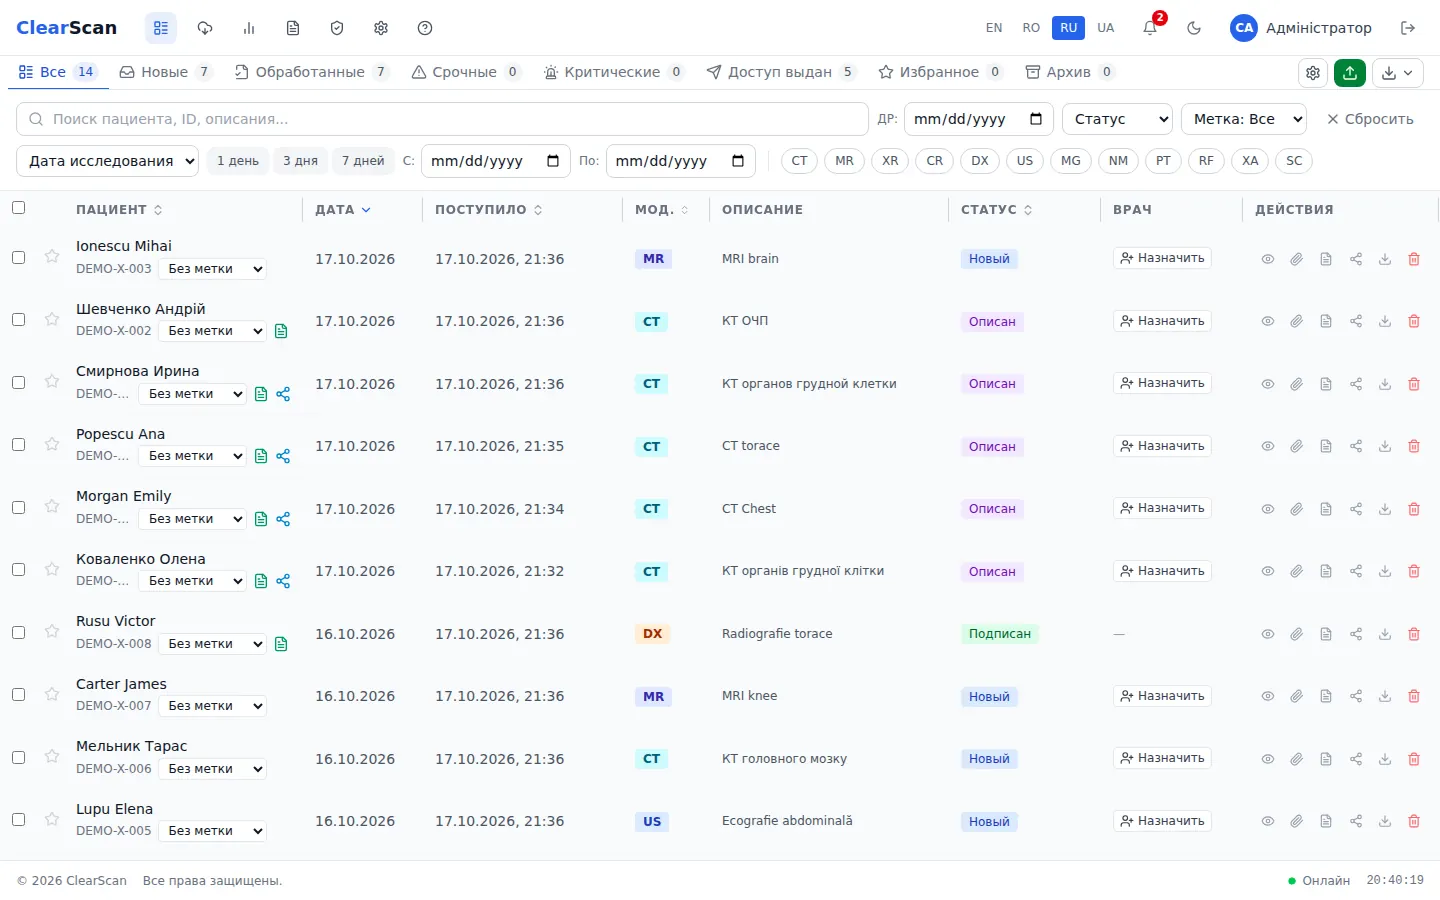Switch to the Критические tab

pos(613,72)
